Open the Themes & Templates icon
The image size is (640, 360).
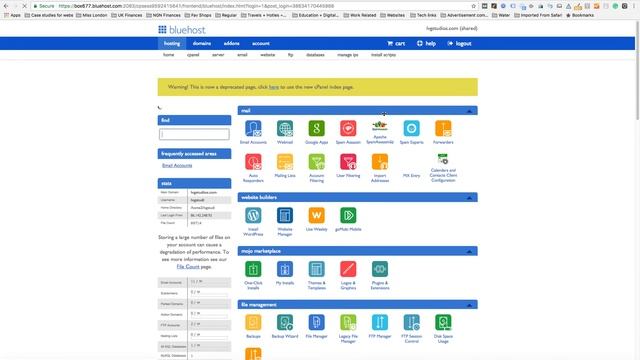coord(316,269)
